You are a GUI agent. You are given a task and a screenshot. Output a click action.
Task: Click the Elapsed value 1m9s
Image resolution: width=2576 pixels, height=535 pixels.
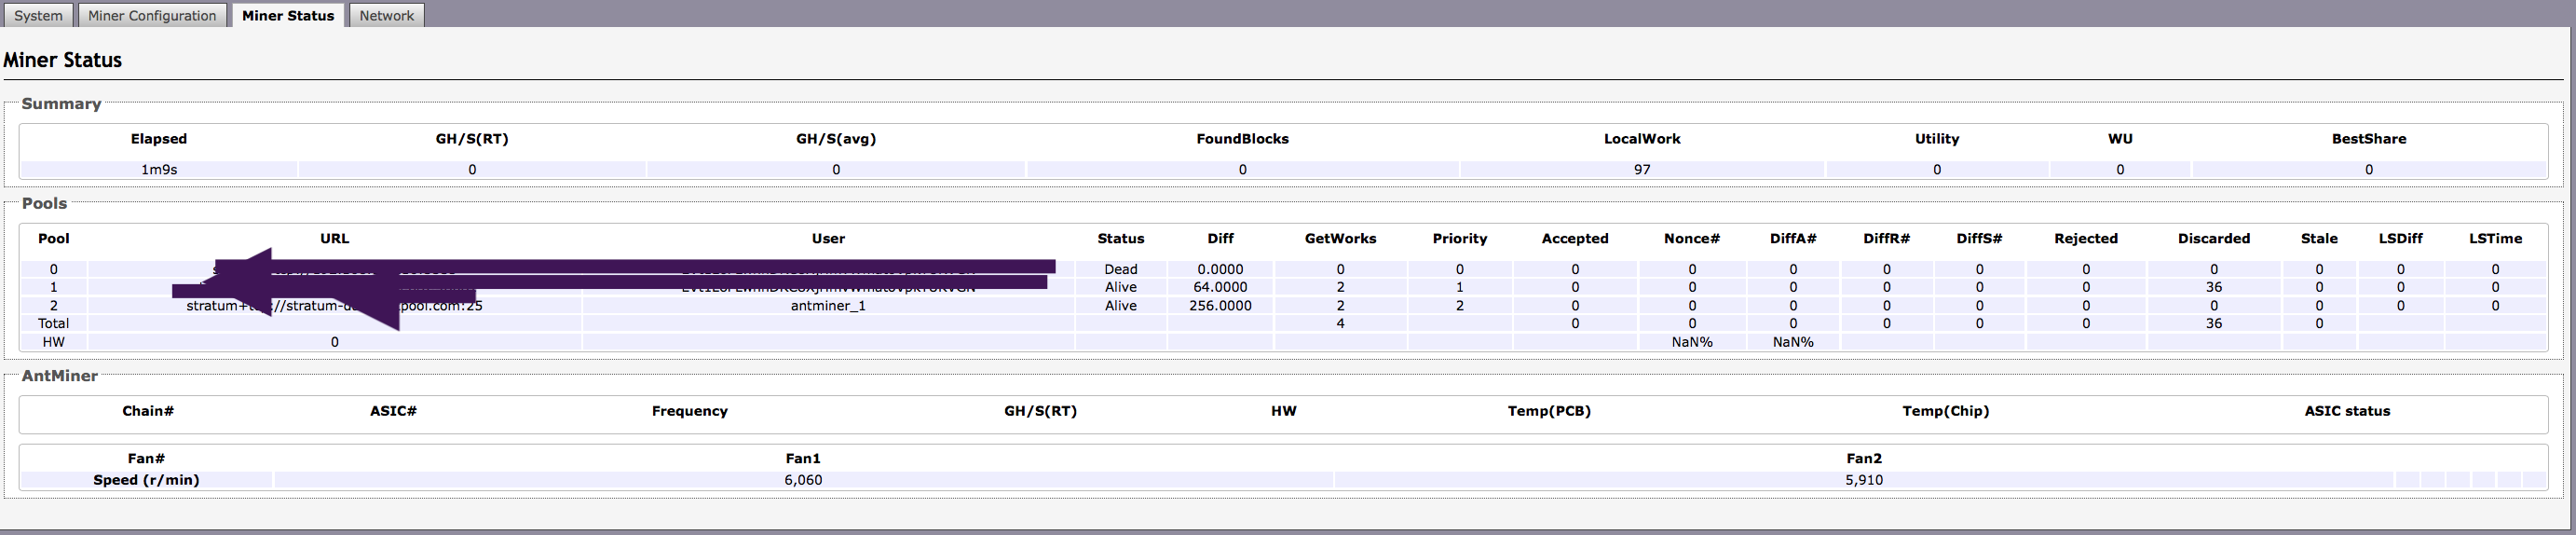[159, 170]
